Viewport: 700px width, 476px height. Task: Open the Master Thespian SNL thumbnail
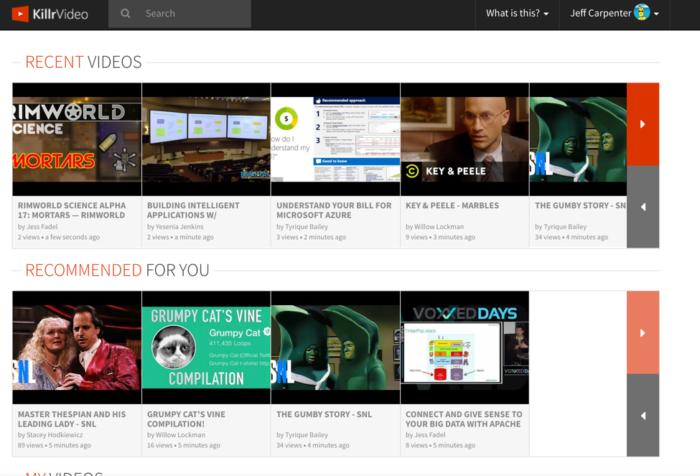point(77,347)
